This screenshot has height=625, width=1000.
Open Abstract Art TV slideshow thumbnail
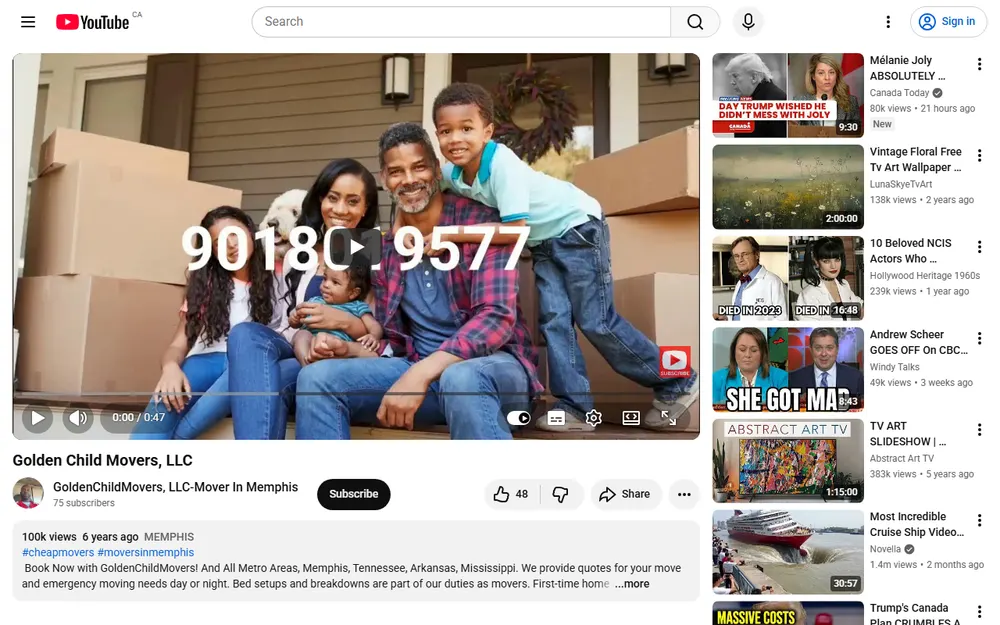[x=788, y=461]
